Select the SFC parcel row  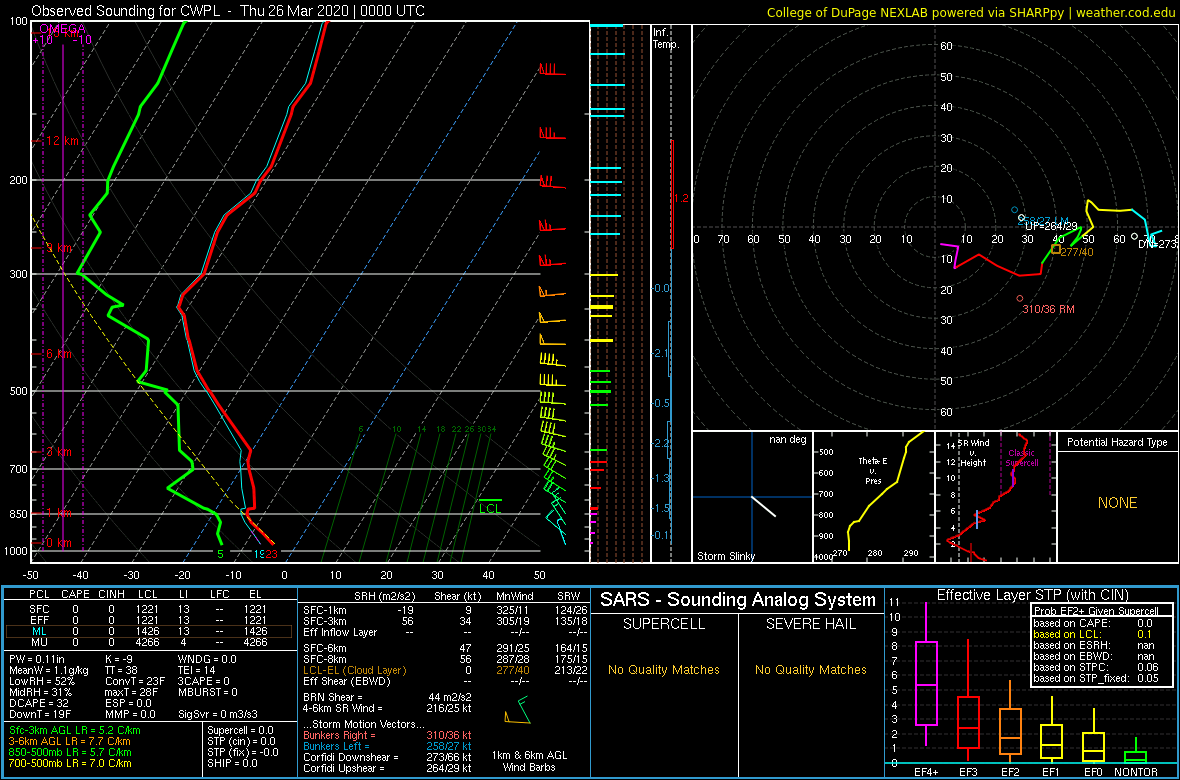[x=149, y=610]
